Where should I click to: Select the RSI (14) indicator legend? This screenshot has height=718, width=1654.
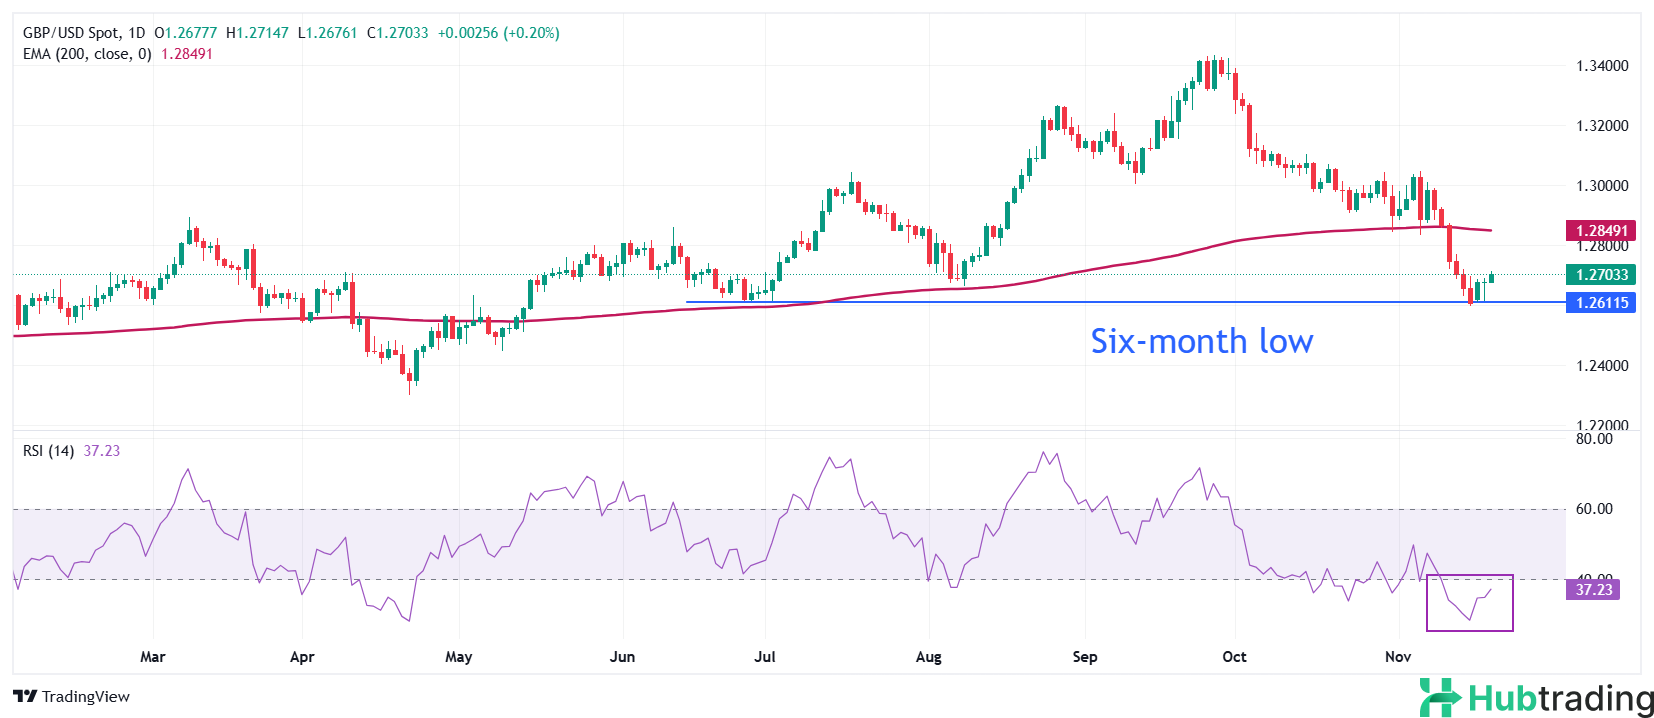[48, 451]
